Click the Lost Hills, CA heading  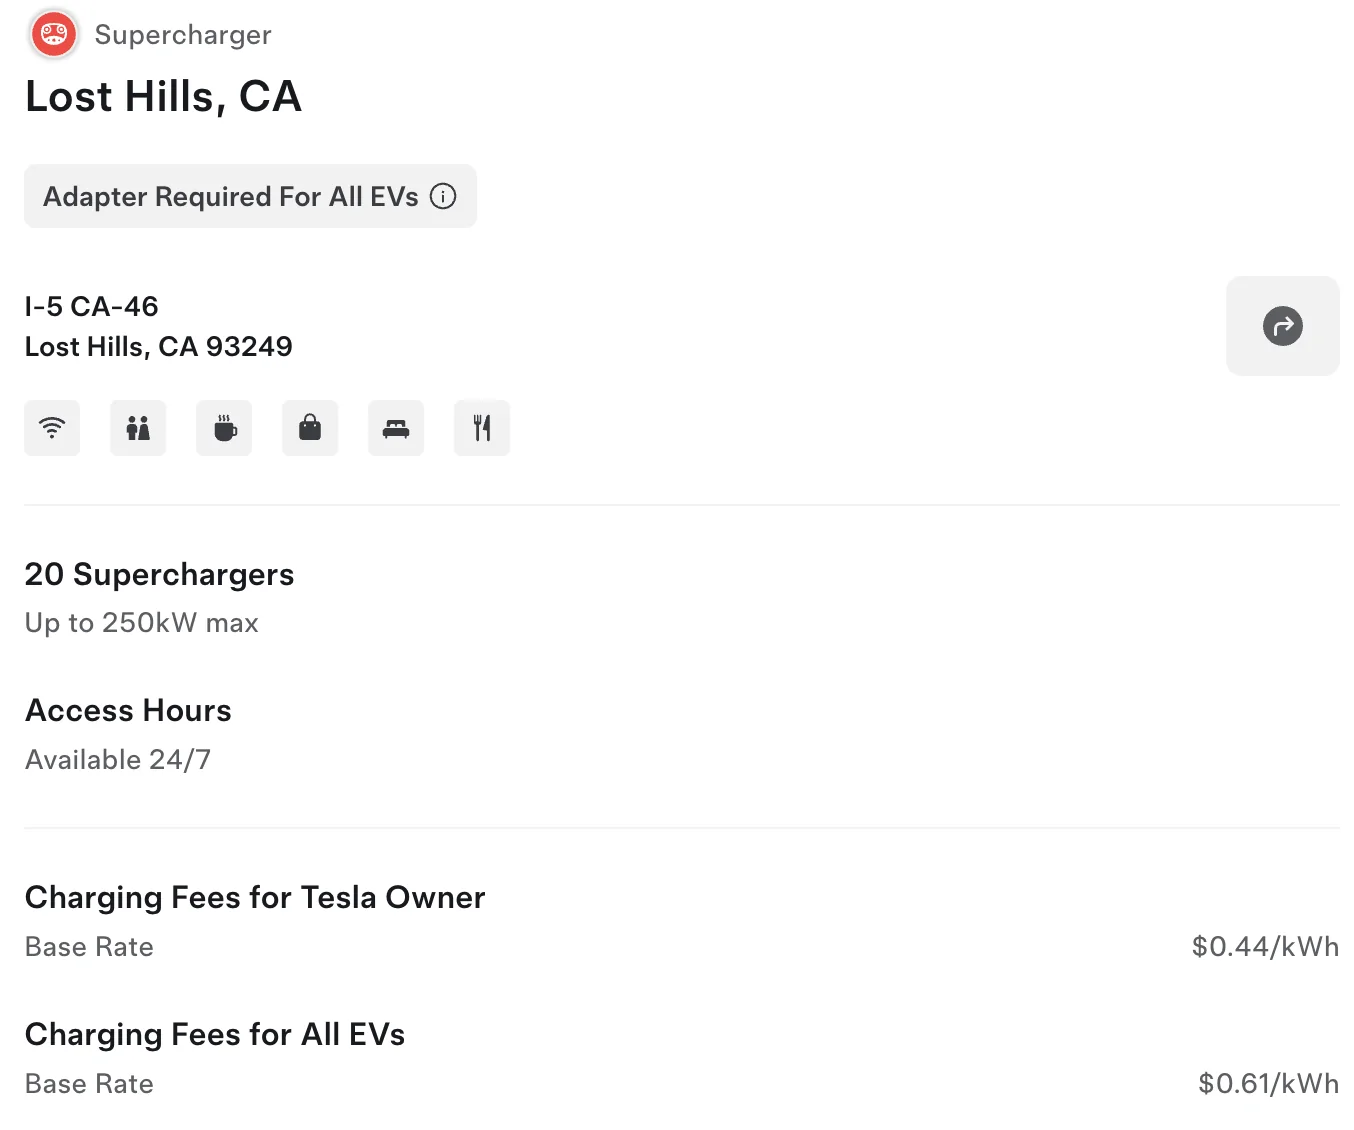point(163,97)
